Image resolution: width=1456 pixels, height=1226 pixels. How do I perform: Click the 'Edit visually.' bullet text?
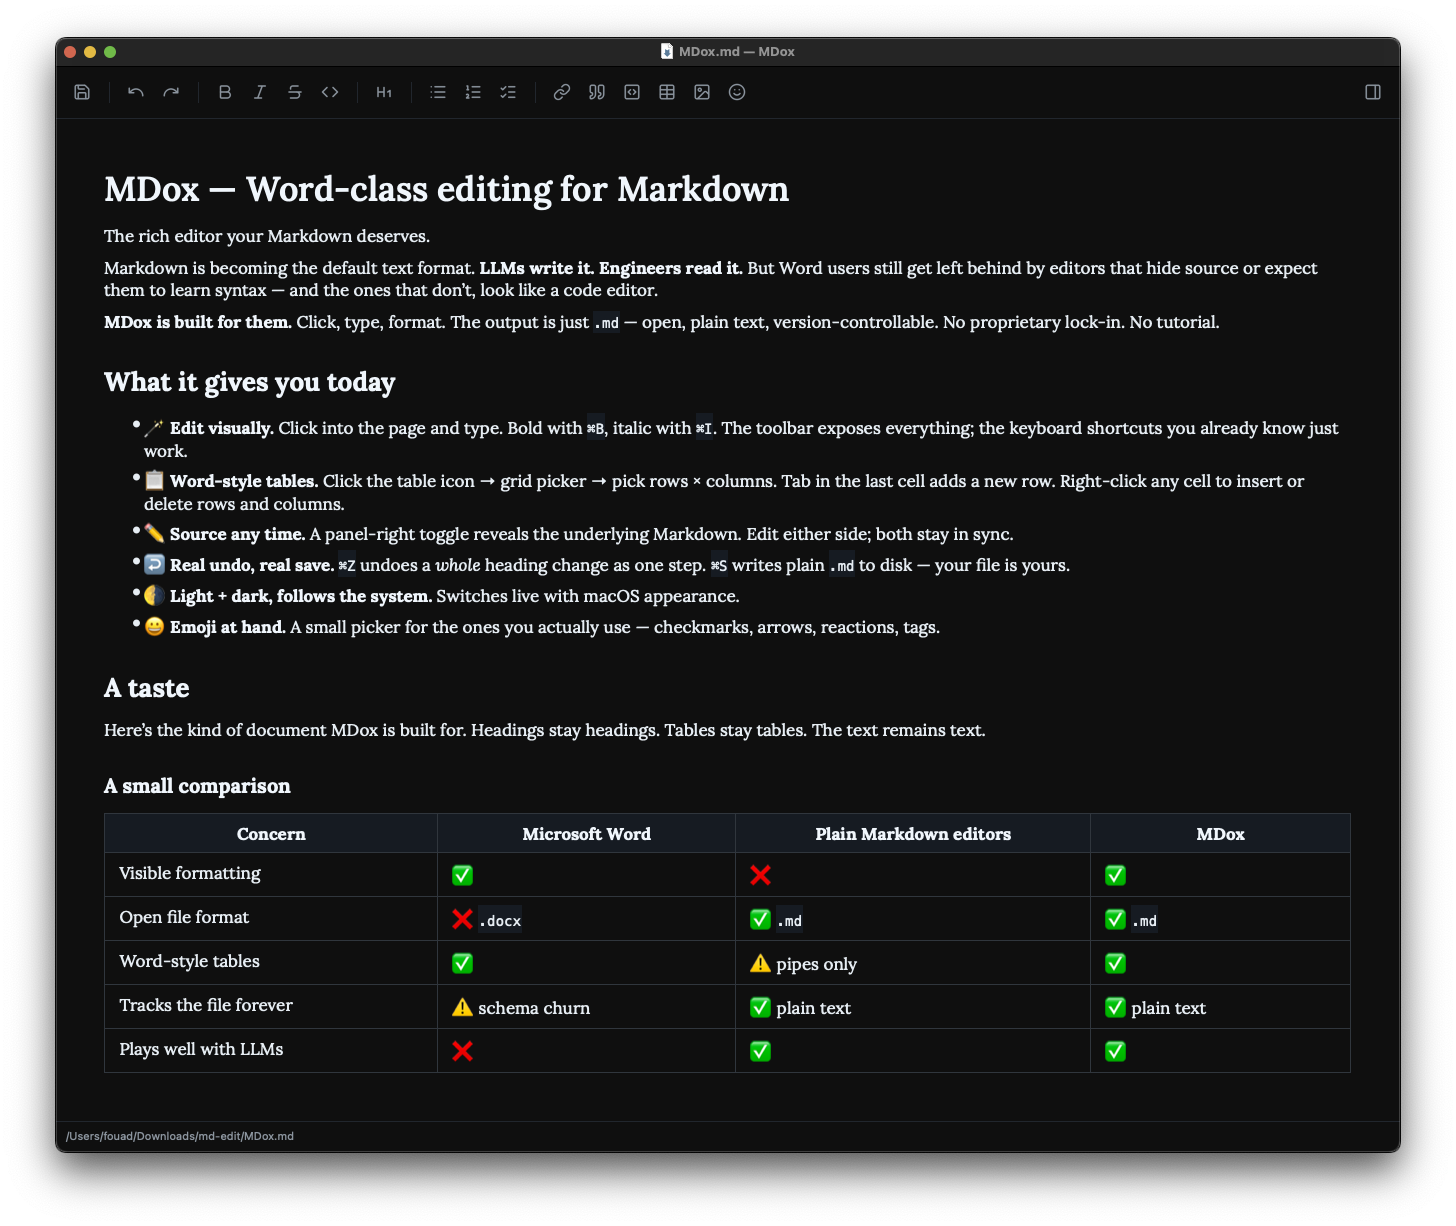pos(221,428)
